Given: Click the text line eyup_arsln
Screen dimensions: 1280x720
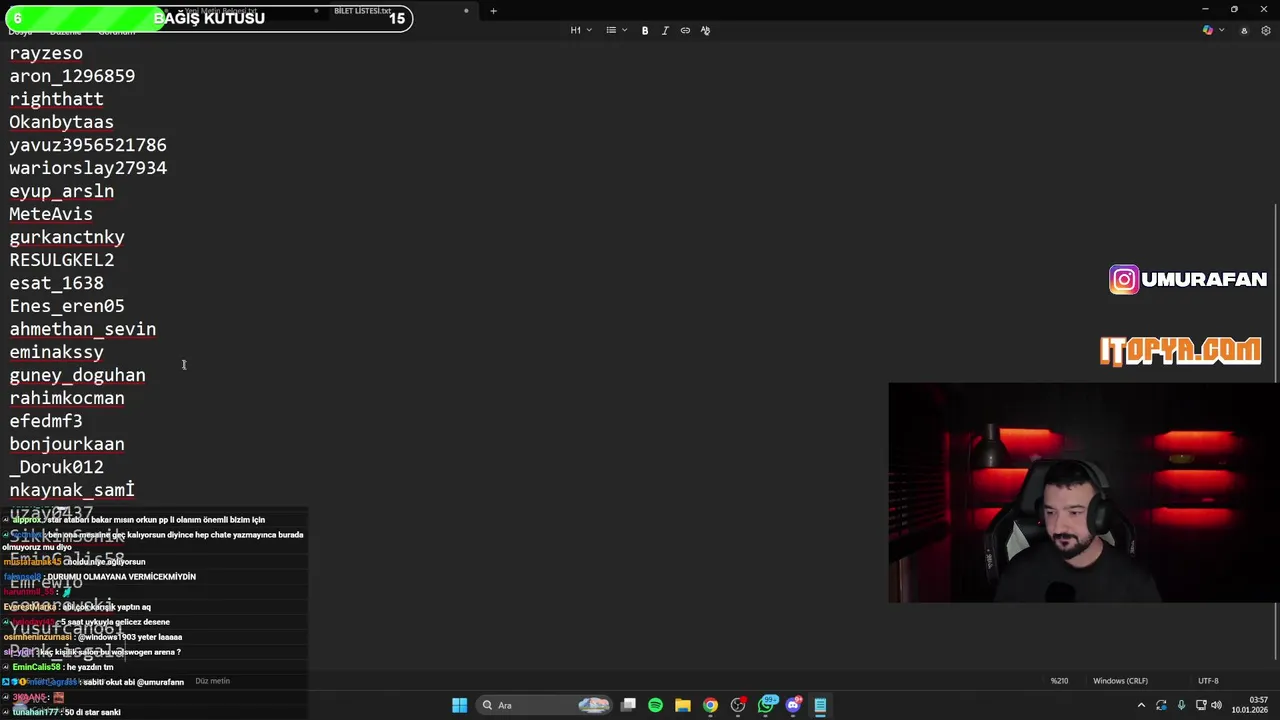Looking at the screenshot, I should coord(61,191).
